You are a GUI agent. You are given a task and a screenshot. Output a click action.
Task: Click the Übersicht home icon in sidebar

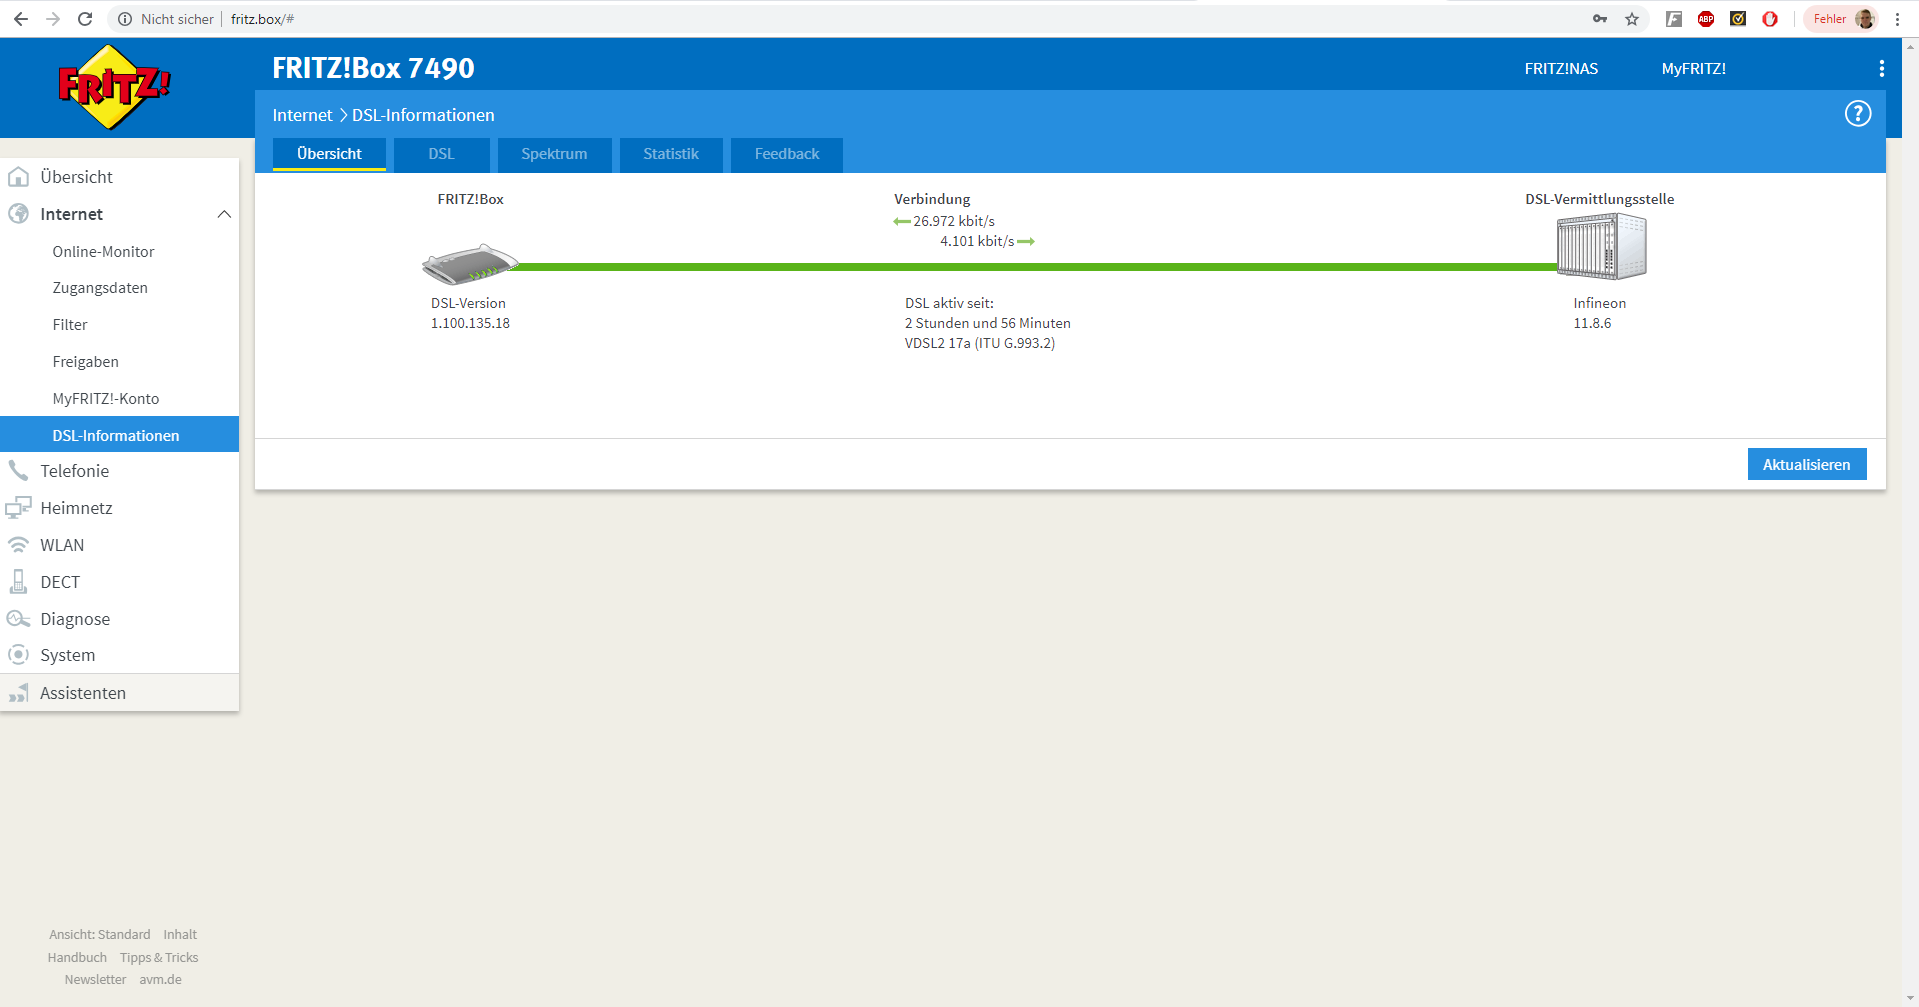pyautogui.click(x=18, y=177)
